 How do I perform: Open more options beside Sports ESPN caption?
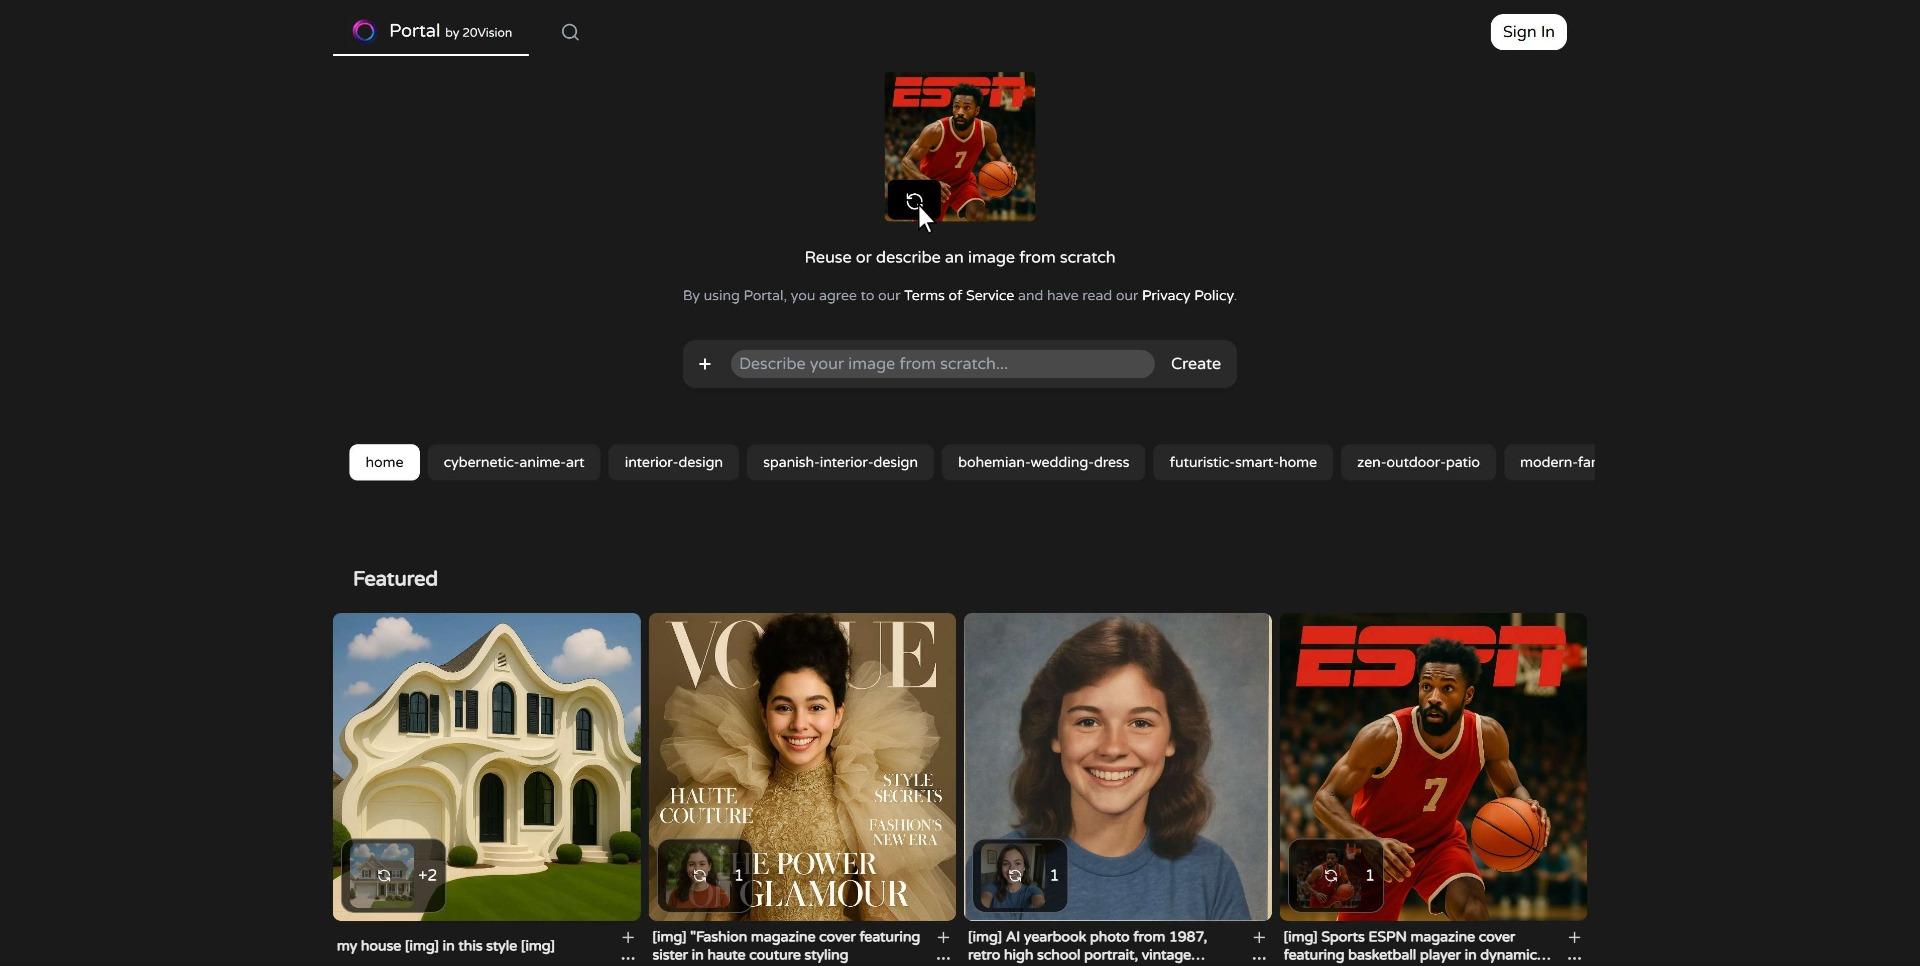[x=1574, y=957]
